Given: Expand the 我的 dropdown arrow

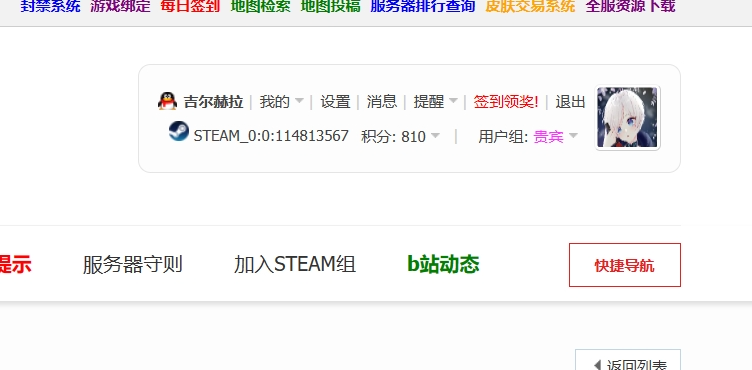Looking at the screenshot, I should click(x=299, y=101).
